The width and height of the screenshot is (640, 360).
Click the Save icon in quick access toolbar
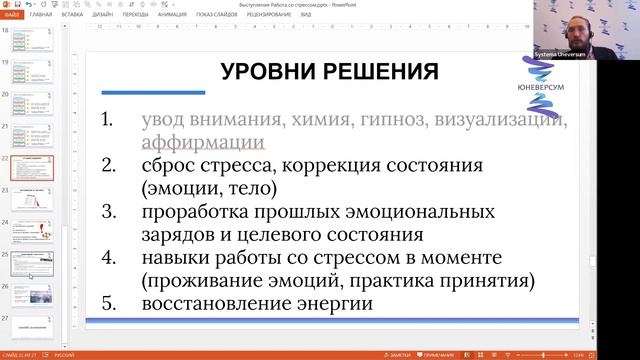(x=18, y=4)
